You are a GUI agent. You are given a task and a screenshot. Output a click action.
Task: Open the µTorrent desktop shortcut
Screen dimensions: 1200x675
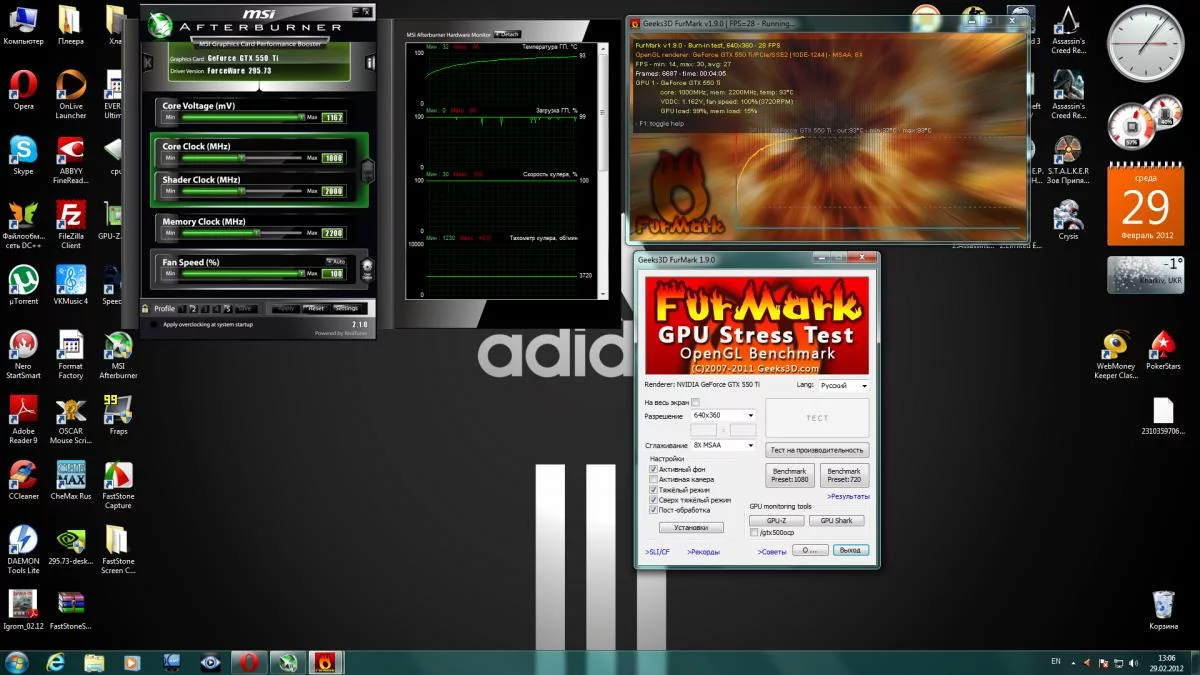coord(23,285)
